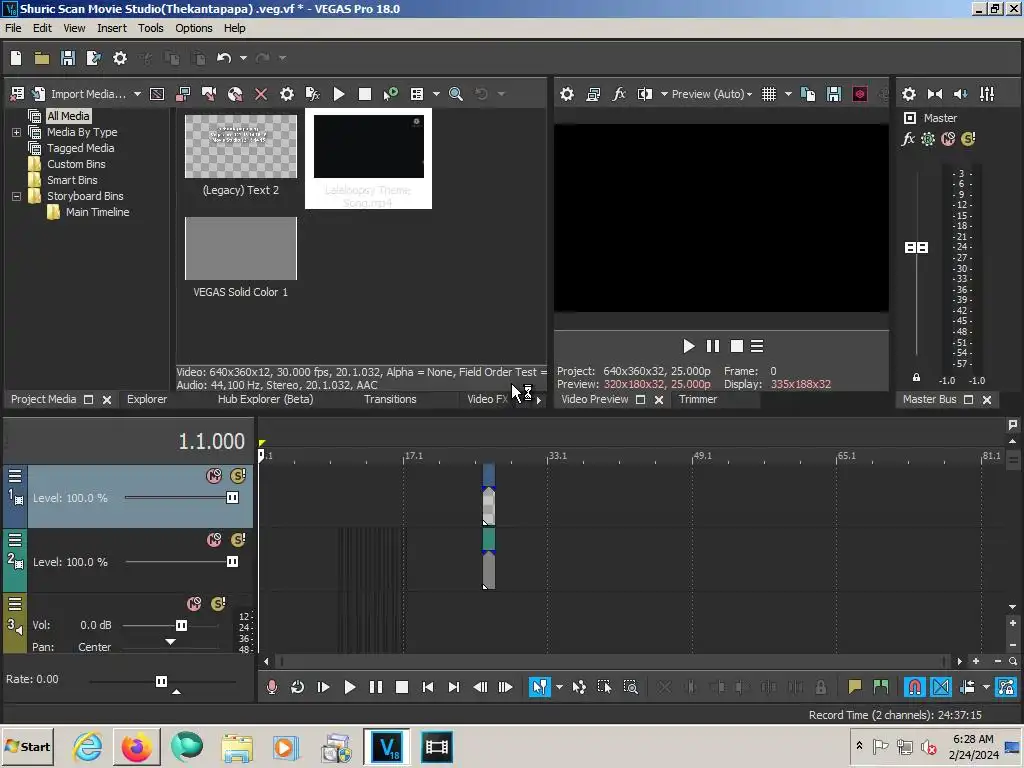Switch to the Trimmer tab
The width and height of the screenshot is (1024, 768).
697,399
